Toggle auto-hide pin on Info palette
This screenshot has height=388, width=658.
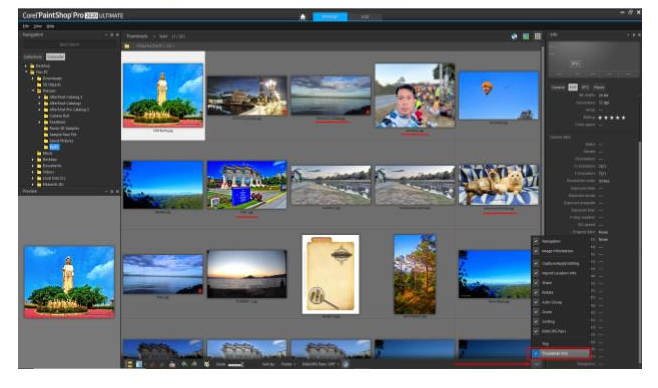click(634, 35)
